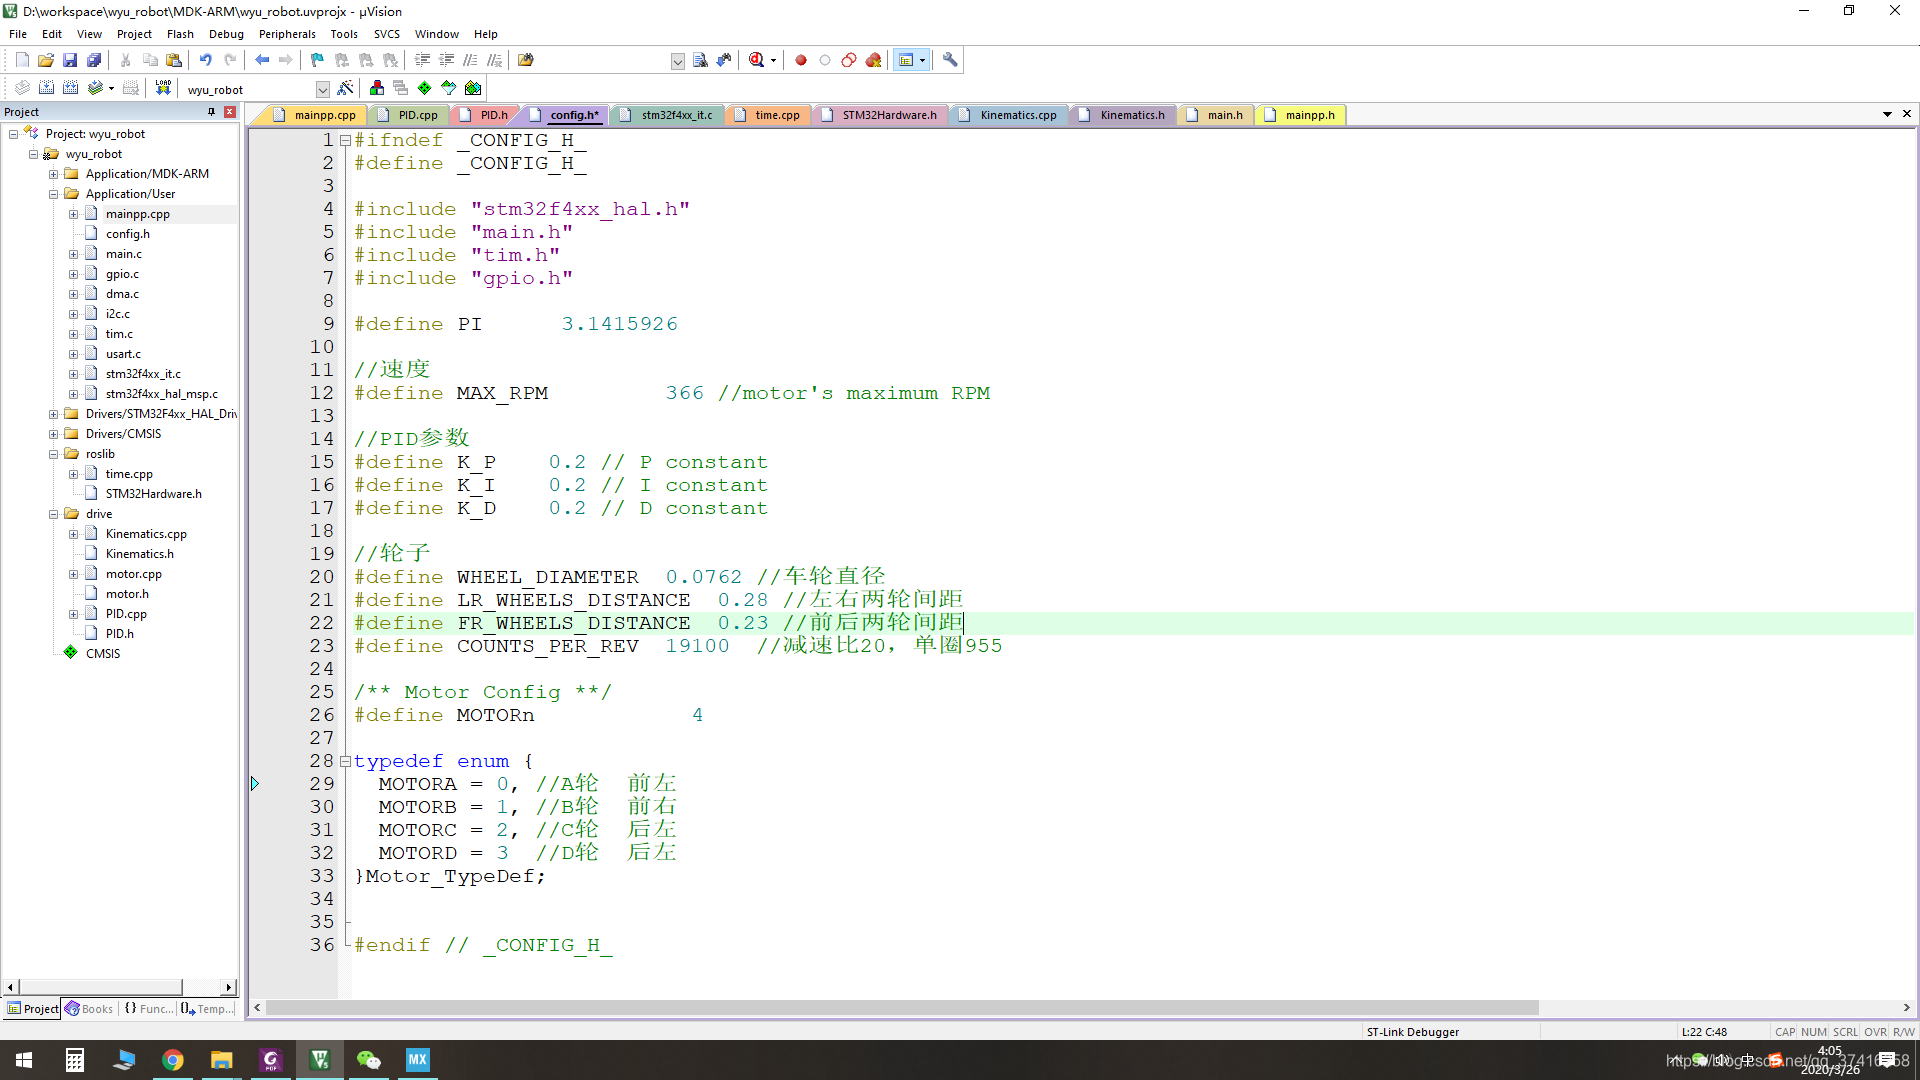Click the SVCS version control icon
The image size is (1920, 1080).
pos(385,34)
